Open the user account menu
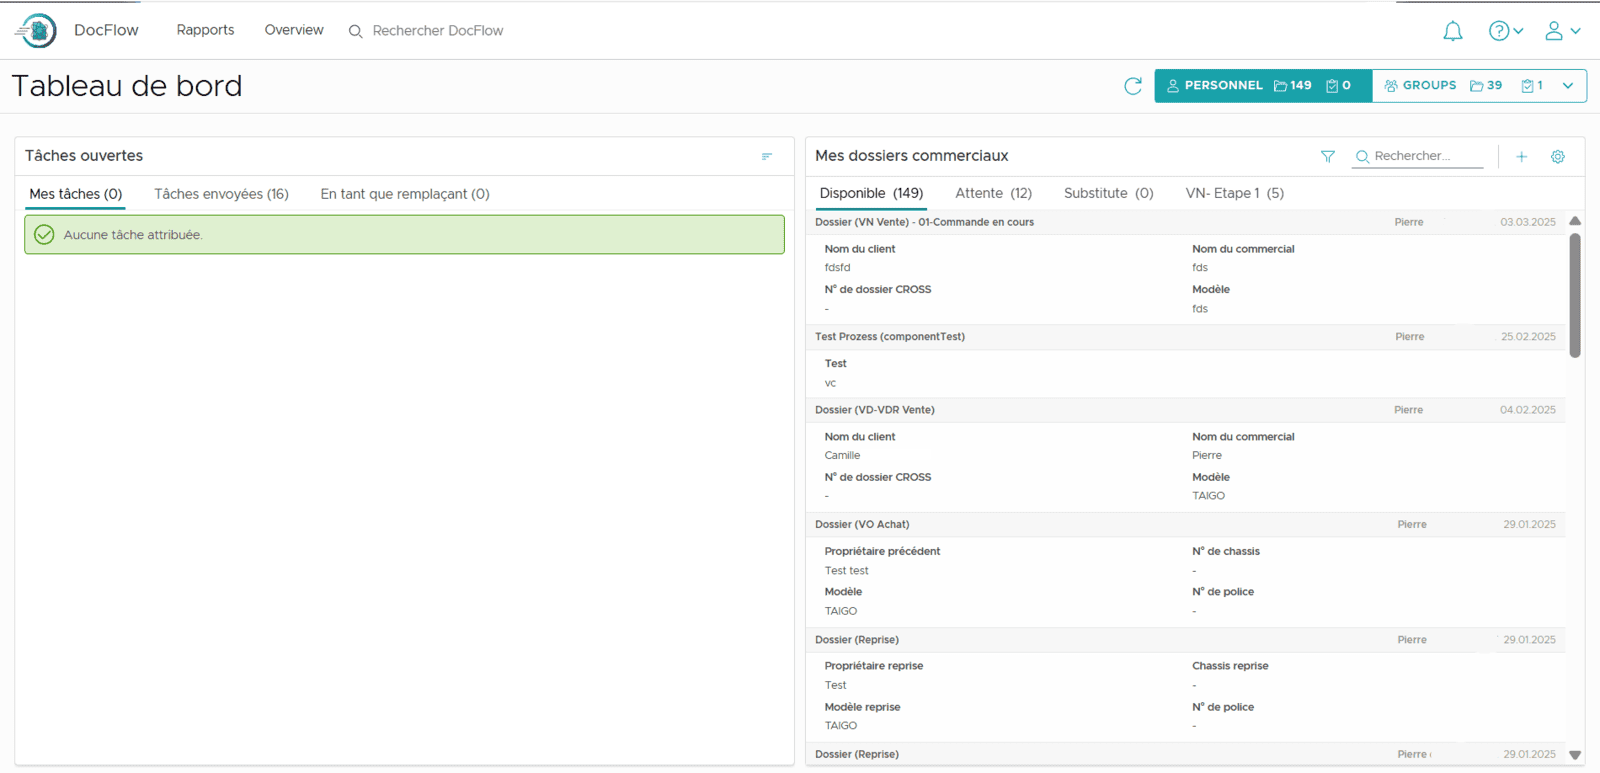Screen dimensions: 1600x773 point(1561,31)
